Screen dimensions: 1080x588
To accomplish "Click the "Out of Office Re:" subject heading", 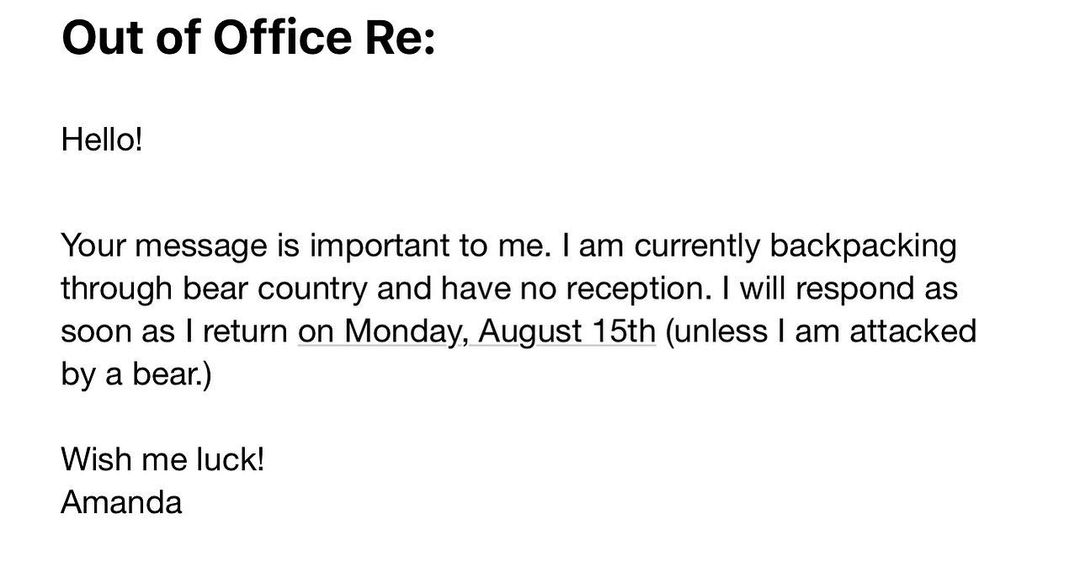I will pyautogui.click(x=249, y=40).
